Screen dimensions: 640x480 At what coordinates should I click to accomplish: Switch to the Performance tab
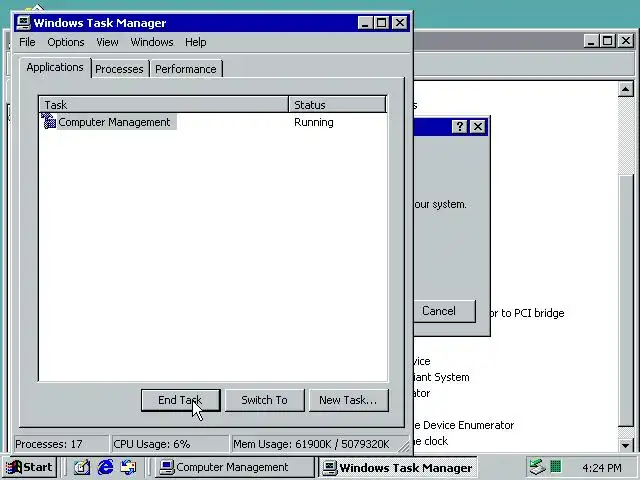coord(186,69)
